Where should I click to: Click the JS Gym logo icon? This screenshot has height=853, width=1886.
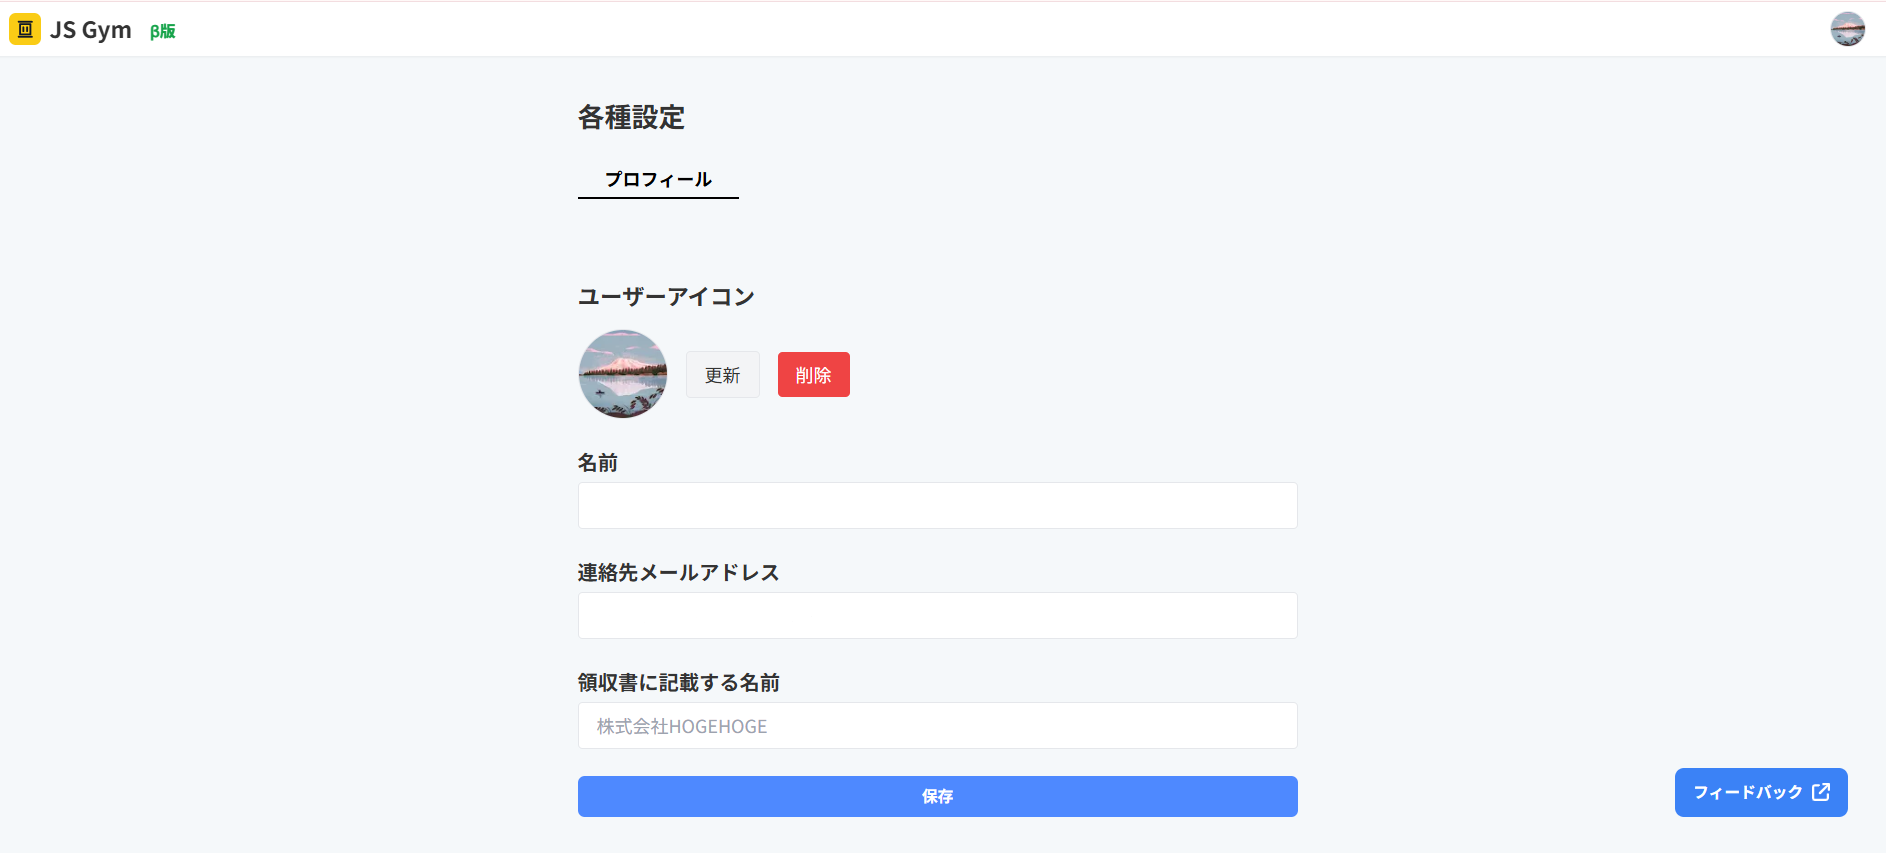click(x=23, y=29)
